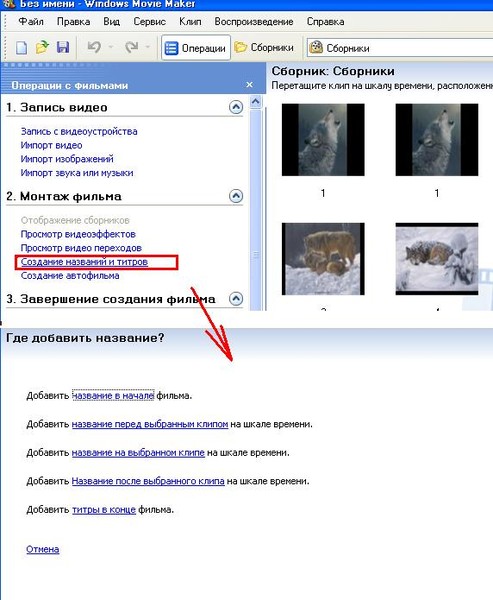
Task: Open a project with the folder icon
Action: click(42, 47)
